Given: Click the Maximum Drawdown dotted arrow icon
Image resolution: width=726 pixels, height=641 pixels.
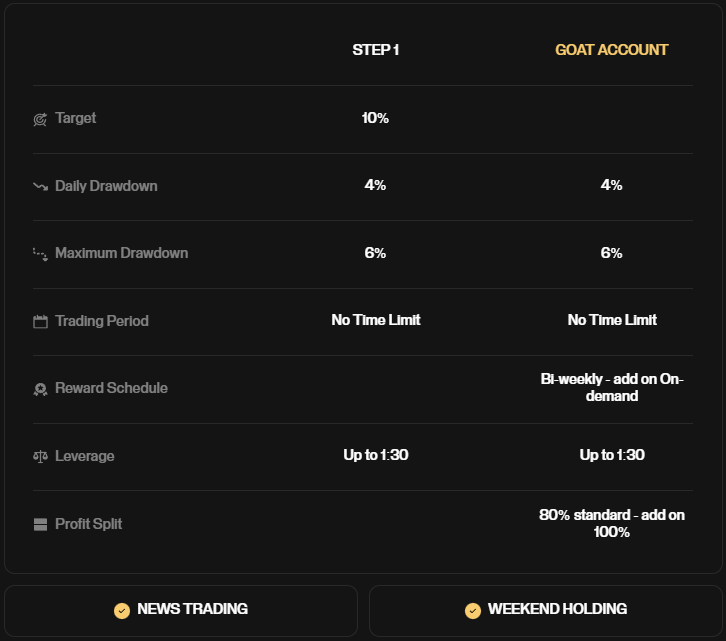Looking at the screenshot, I should click(x=40, y=254).
